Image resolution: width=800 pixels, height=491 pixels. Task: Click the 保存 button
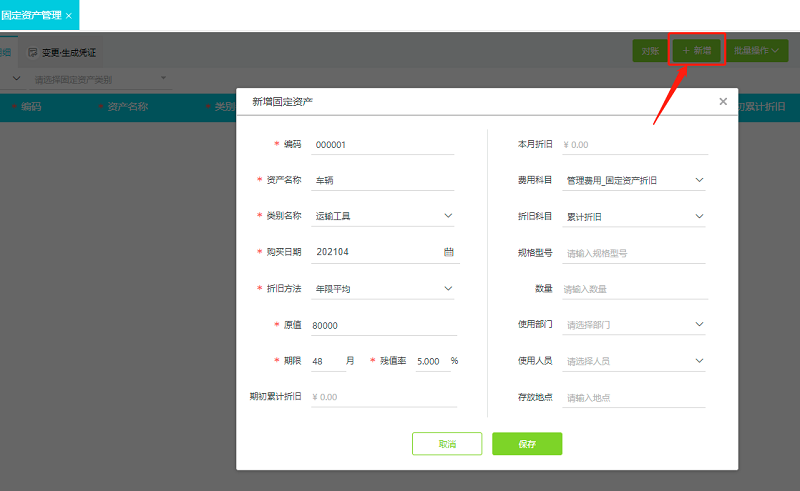click(x=527, y=444)
